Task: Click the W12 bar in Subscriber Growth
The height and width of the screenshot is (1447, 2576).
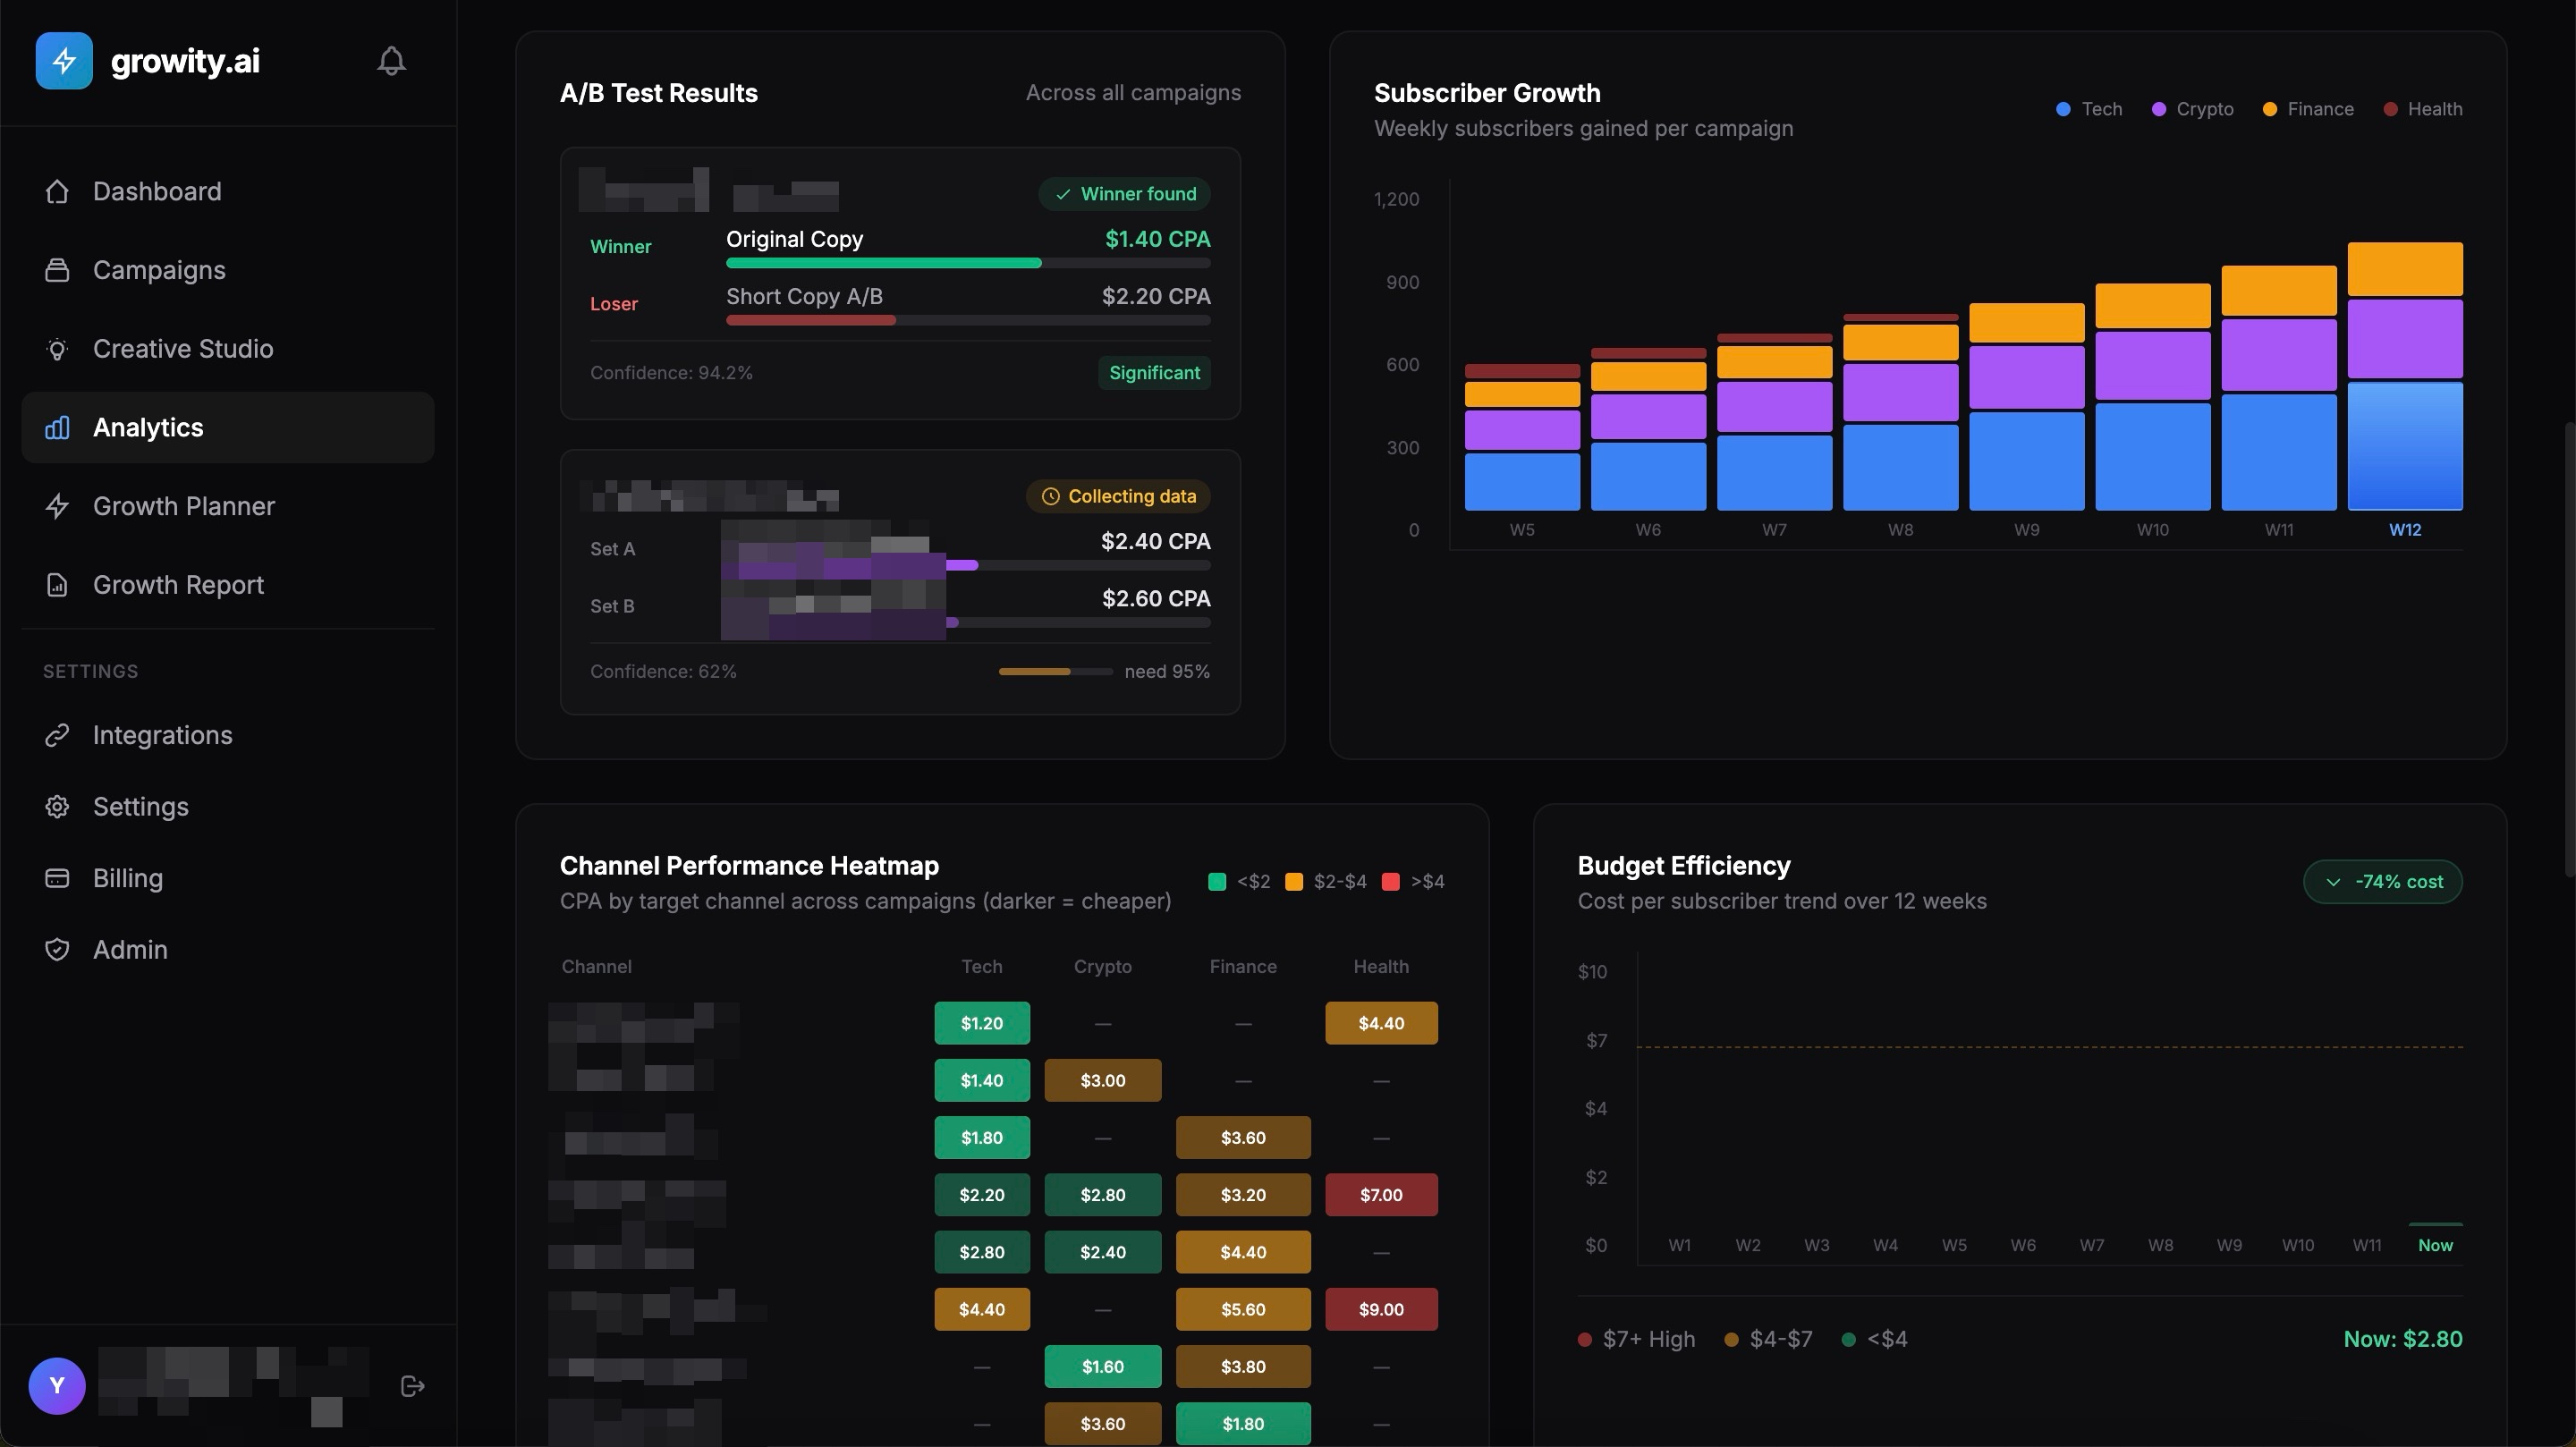Action: click(x=2404, y=400)
